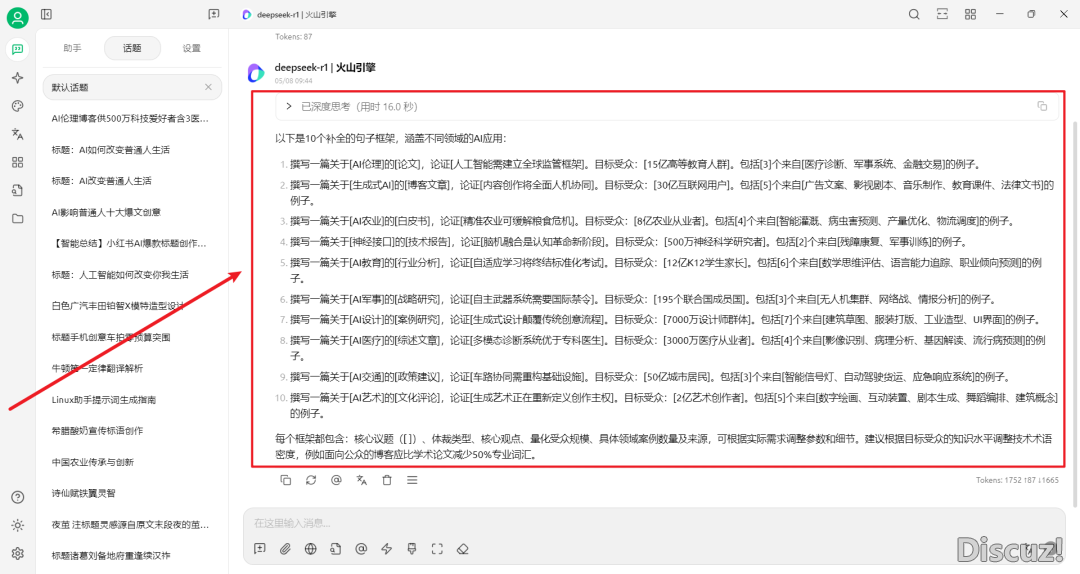
Task: Start new topic from input bar icon
Action: 260,549
